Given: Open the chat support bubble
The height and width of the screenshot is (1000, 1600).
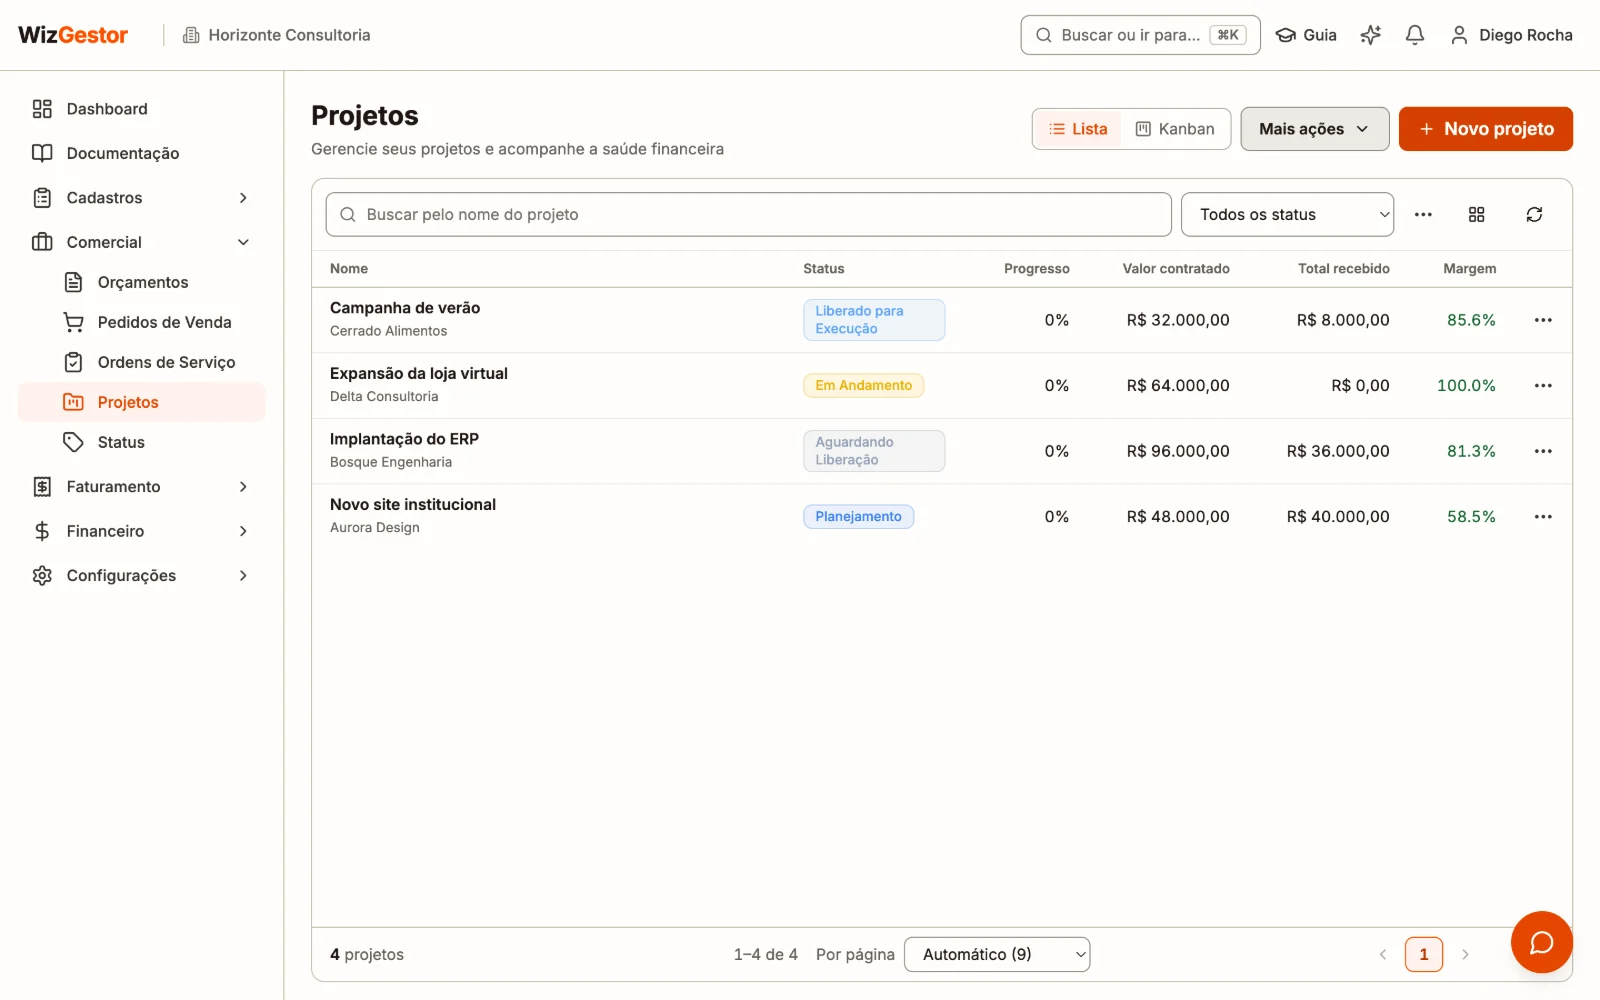Looking at the screenshot, I should [1541, 942].
